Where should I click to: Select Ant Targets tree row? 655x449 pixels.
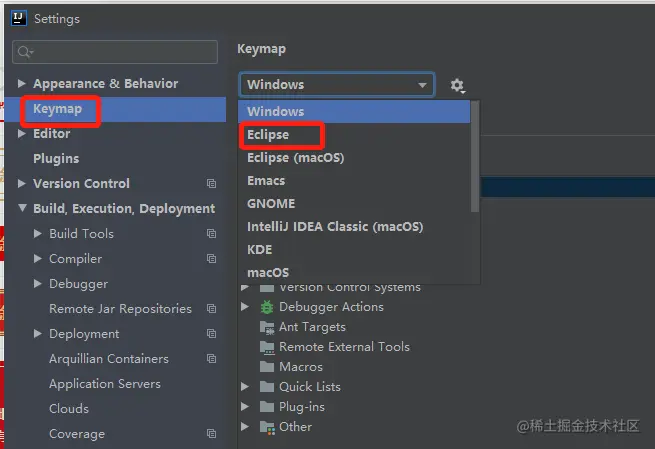click(x=312, y=327)
